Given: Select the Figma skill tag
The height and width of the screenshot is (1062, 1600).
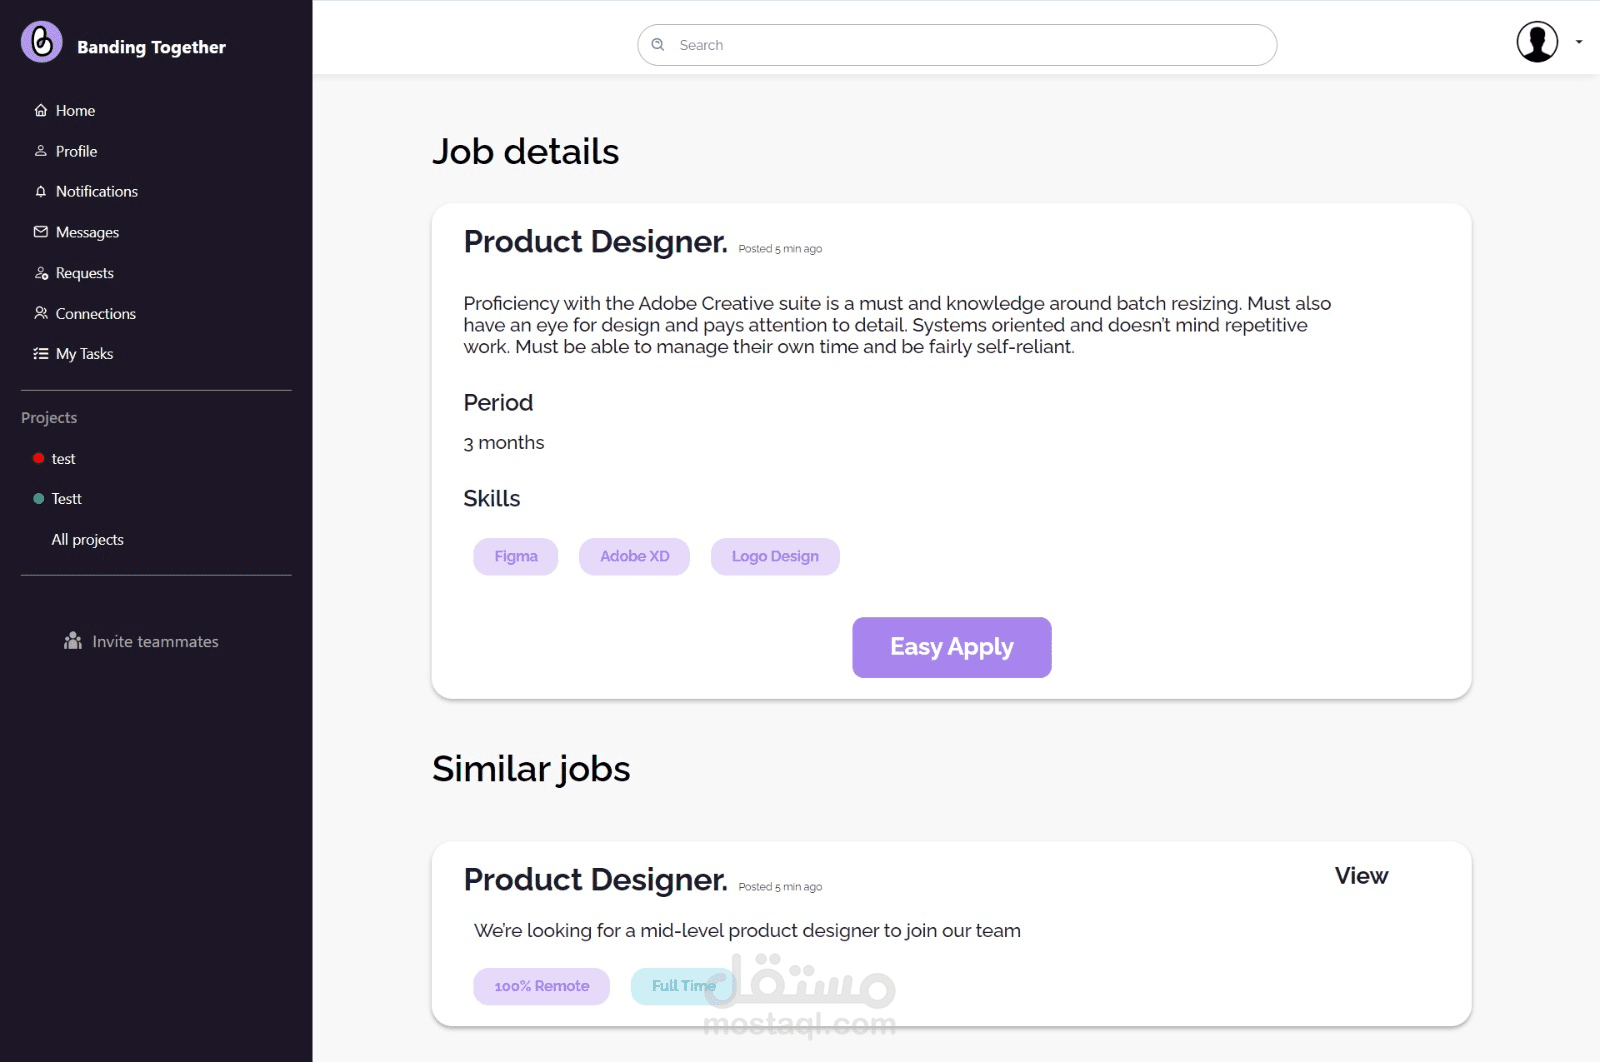Looking at the screenshot, I should [x=516, y=557].
